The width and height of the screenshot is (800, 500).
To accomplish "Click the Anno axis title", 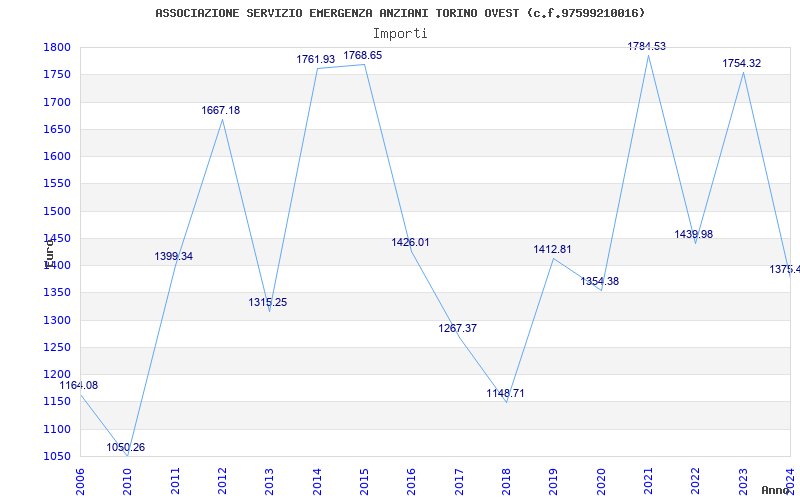I will pyautogui.click(x=776, y=490).
